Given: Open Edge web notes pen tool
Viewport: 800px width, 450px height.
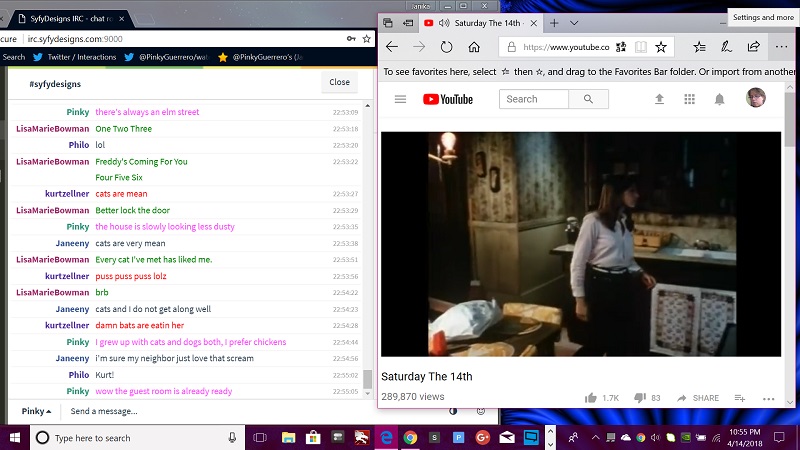Looking at the screenshot, I should 727,47.
